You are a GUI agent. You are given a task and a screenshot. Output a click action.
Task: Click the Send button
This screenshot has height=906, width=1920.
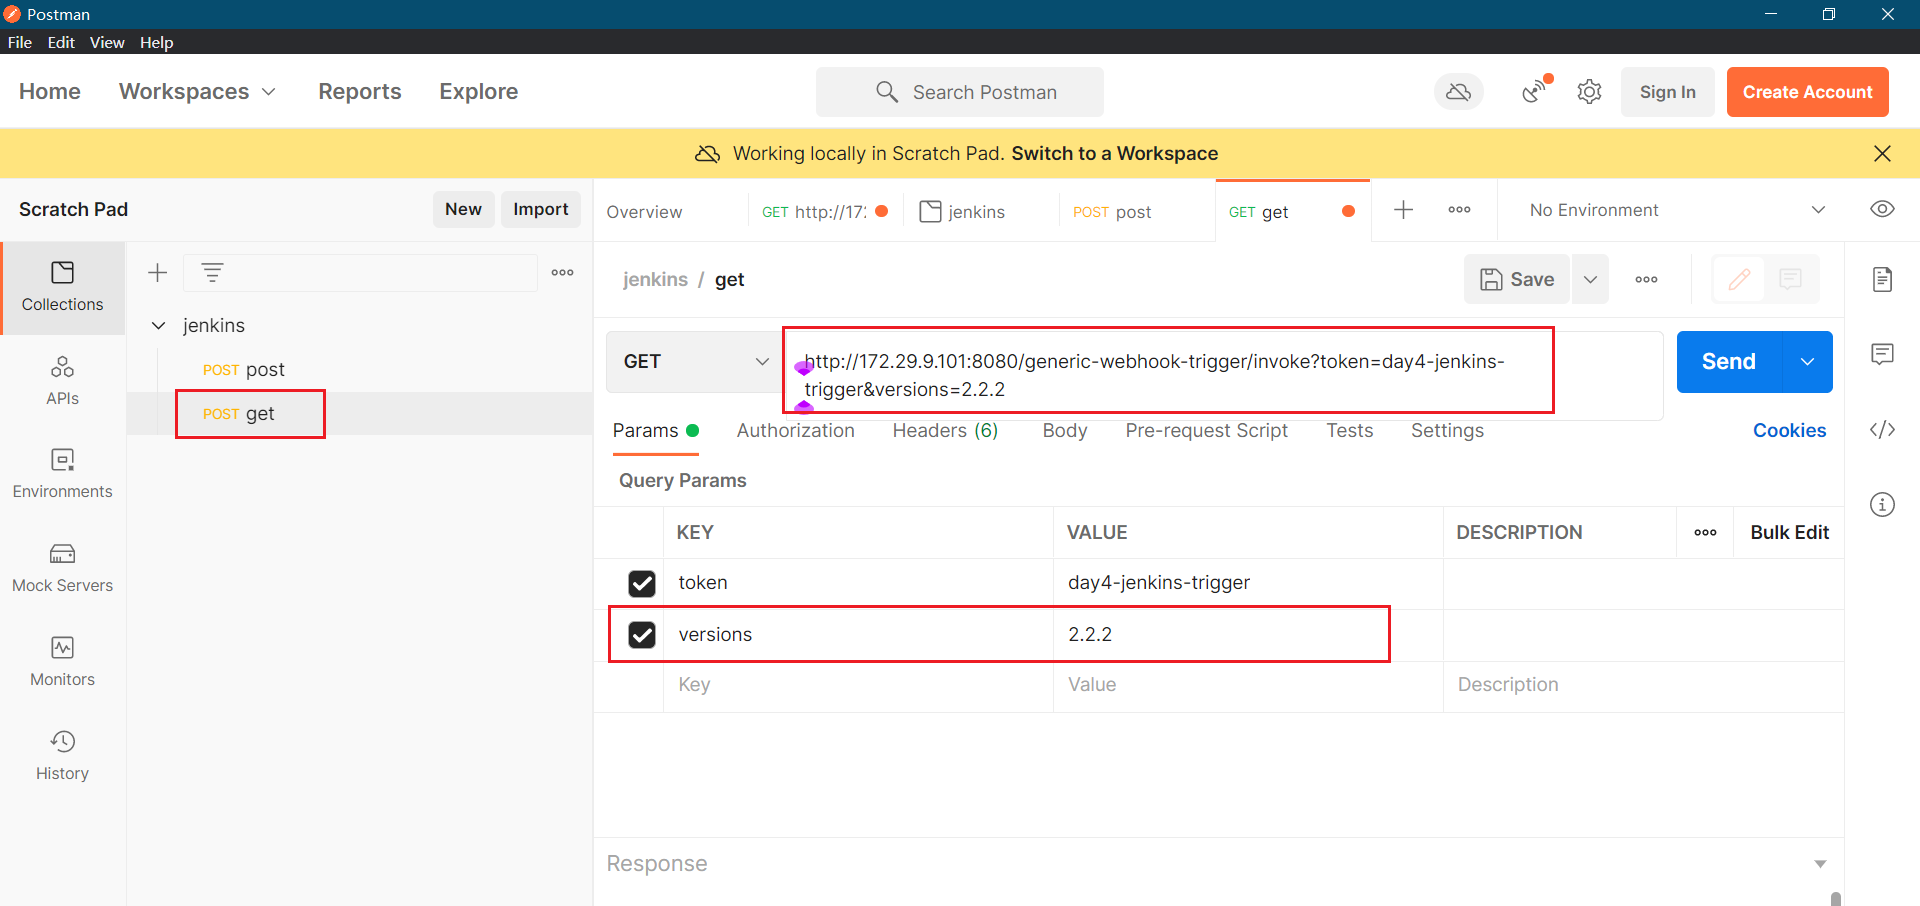(x=1728, y=361)
